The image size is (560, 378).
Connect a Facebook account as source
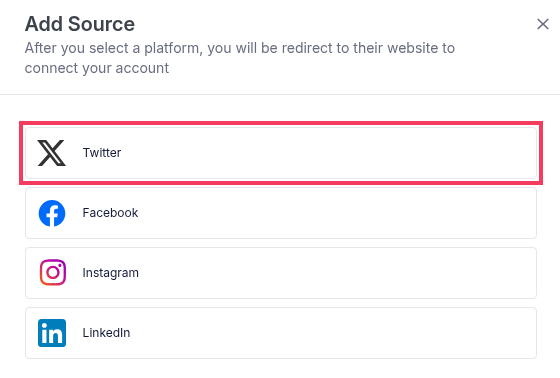(281, 213)
